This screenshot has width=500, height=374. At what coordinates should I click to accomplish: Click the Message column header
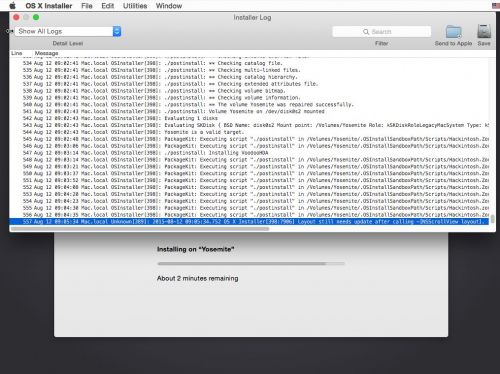click(x=46, y=53)
